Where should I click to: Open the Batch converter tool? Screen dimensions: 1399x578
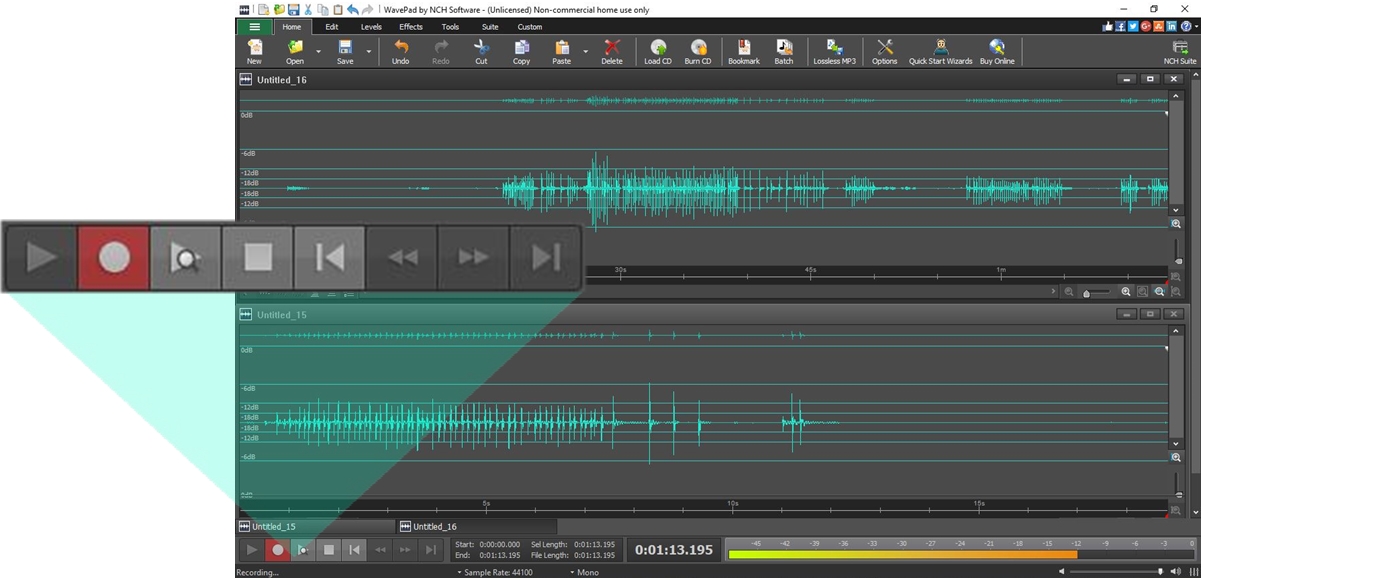[x=784, y=52]
